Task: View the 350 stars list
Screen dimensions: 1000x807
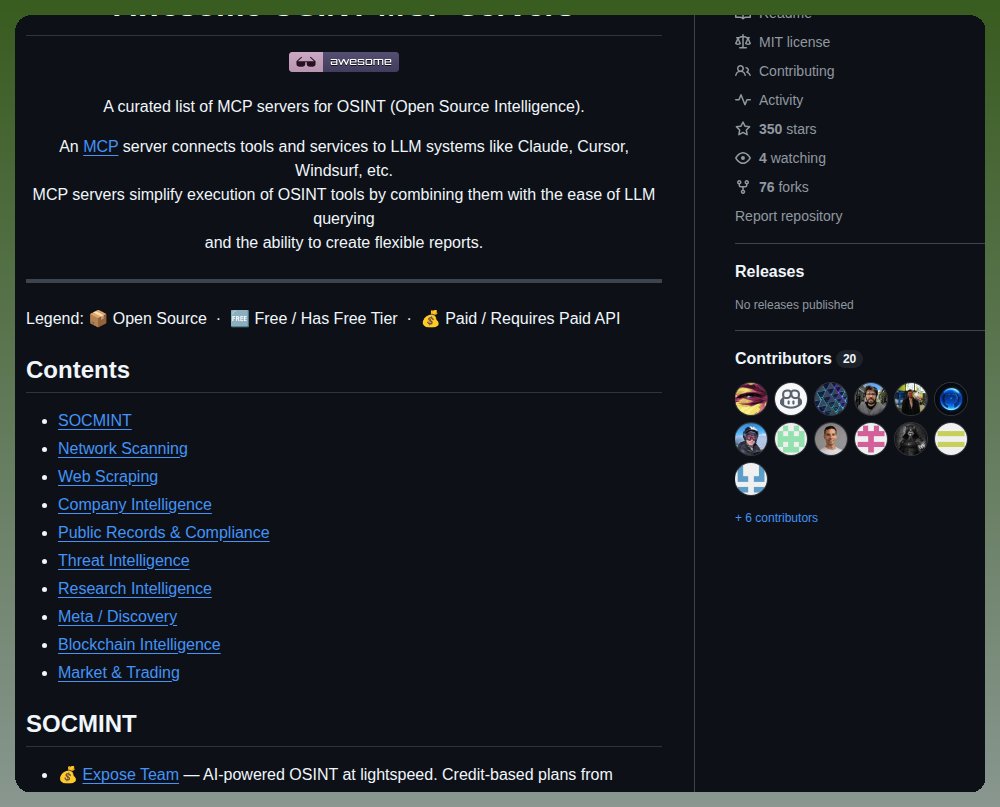Action: coord(788,129)
